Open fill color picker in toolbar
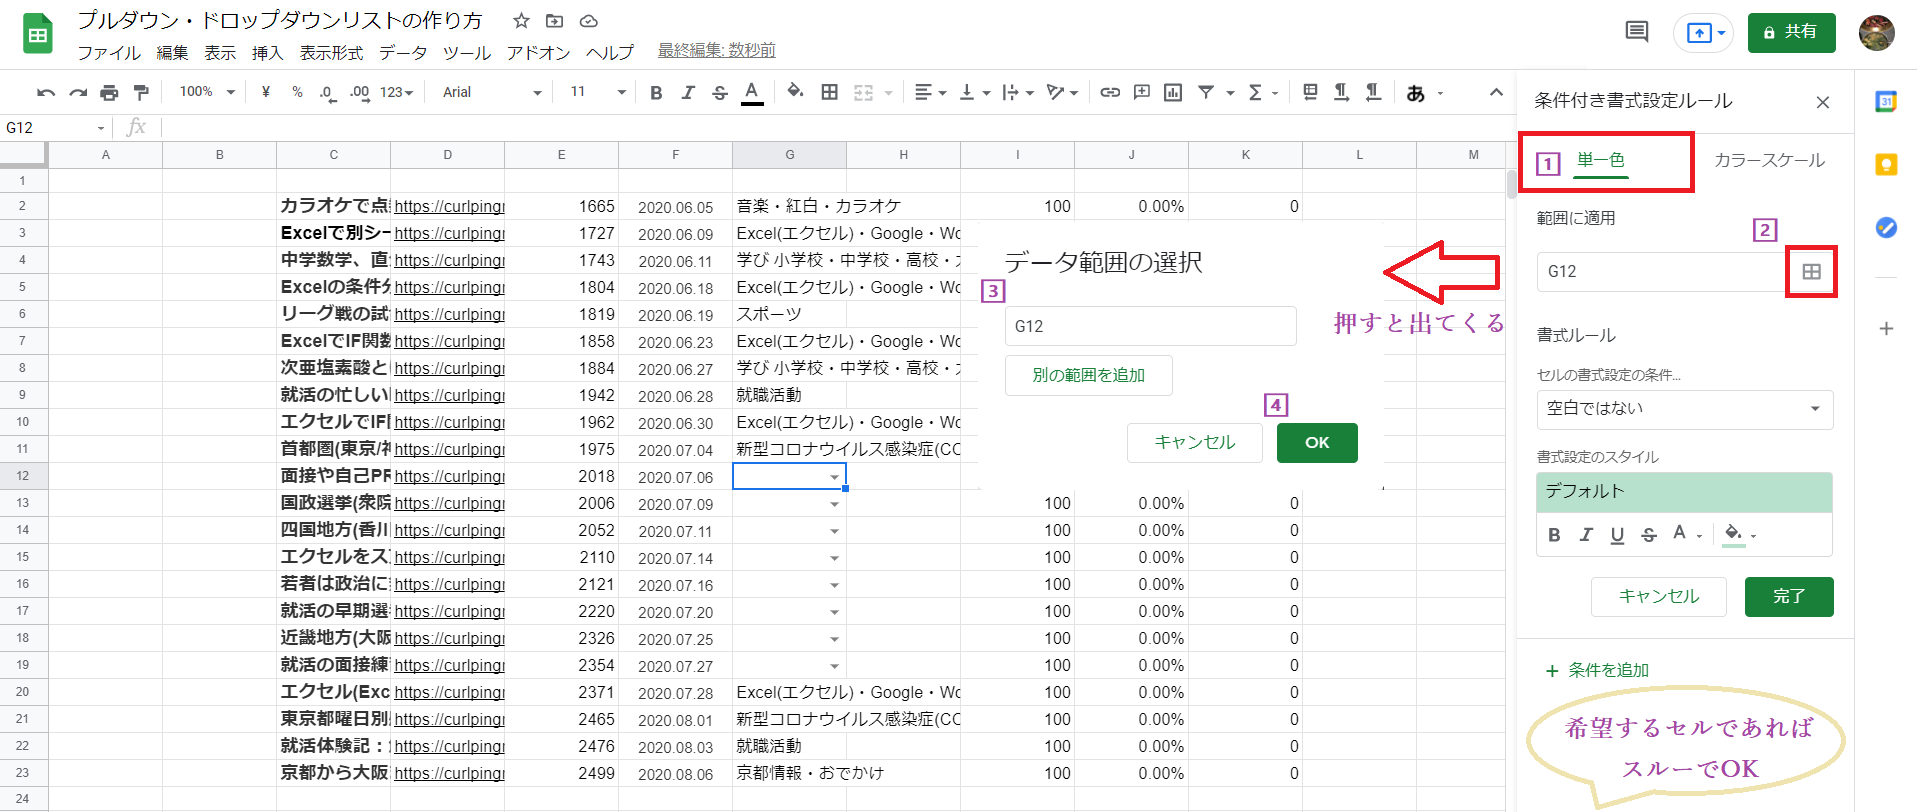 [x=795, y=92]
